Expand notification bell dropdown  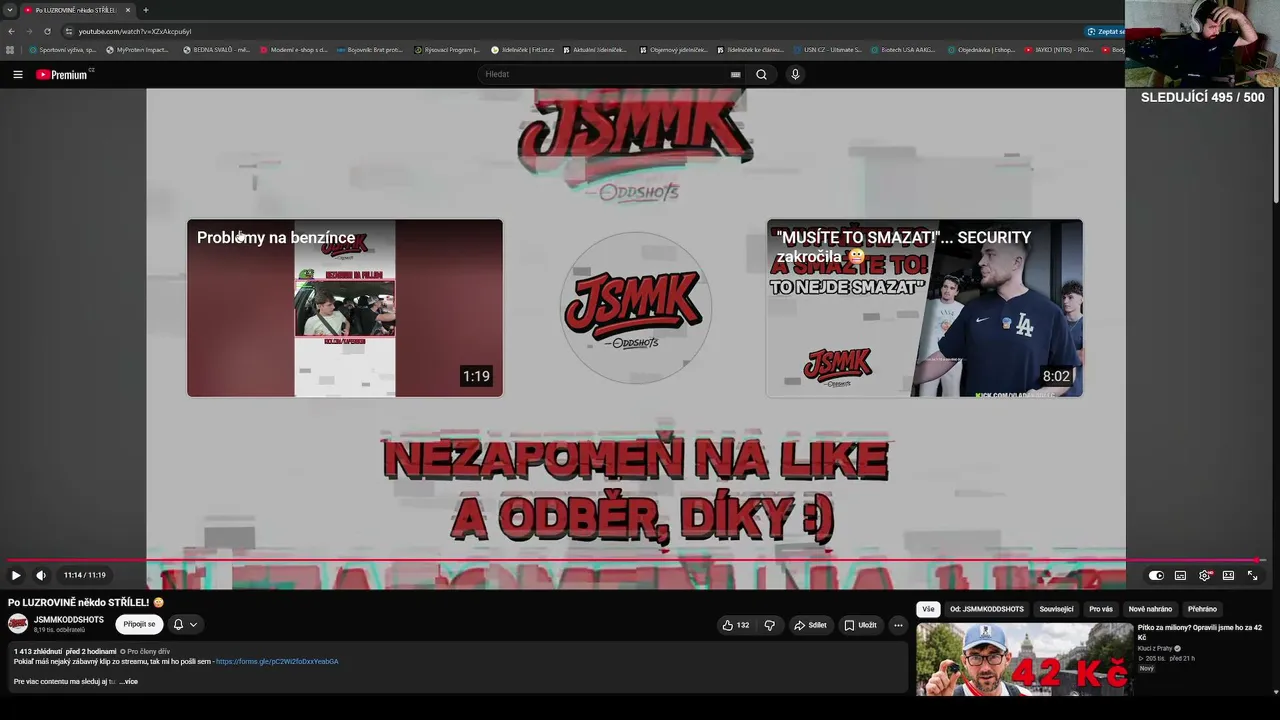(185, 624)
